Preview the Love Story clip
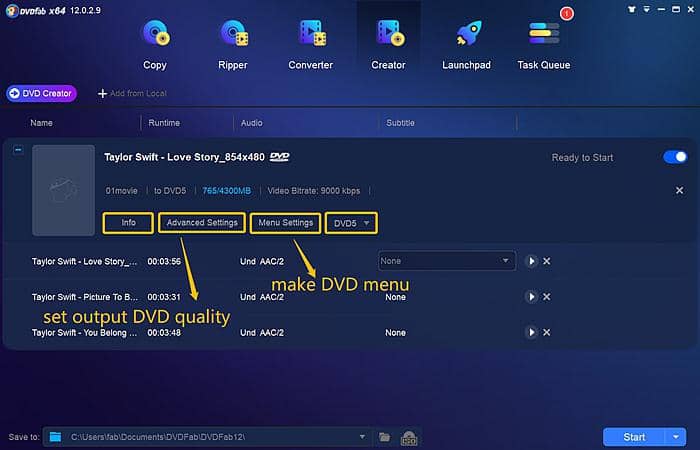This screenshot has height=450, width=700. 531,261
